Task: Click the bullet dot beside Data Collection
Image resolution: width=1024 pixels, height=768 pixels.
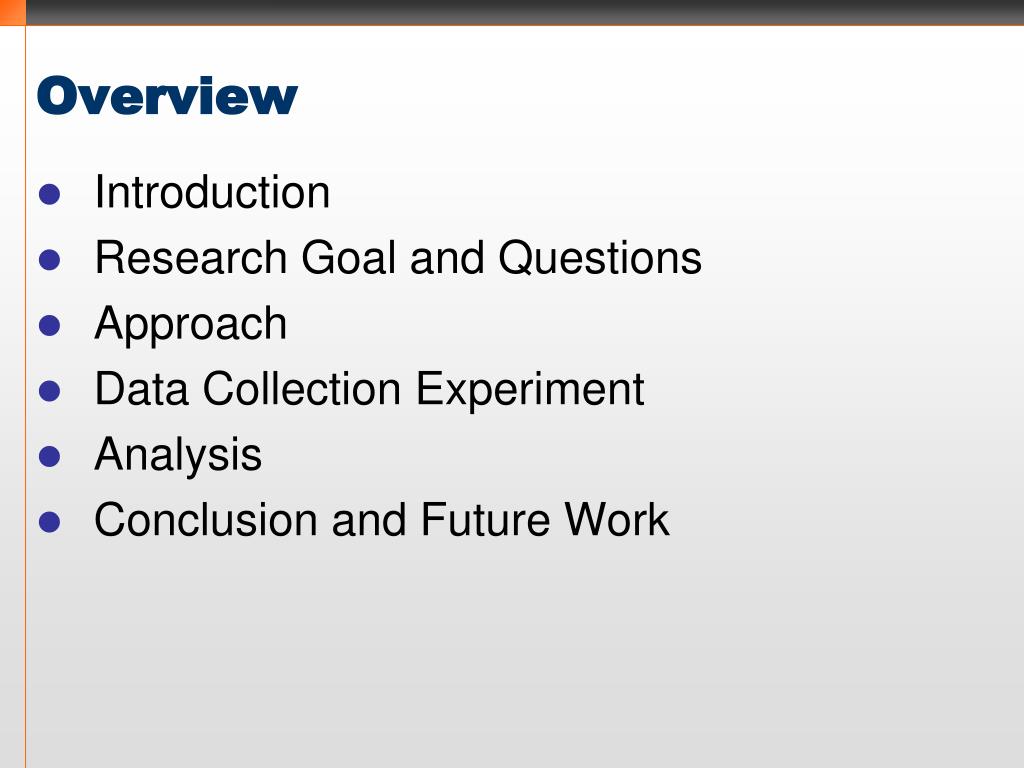Action: [50, 391]
